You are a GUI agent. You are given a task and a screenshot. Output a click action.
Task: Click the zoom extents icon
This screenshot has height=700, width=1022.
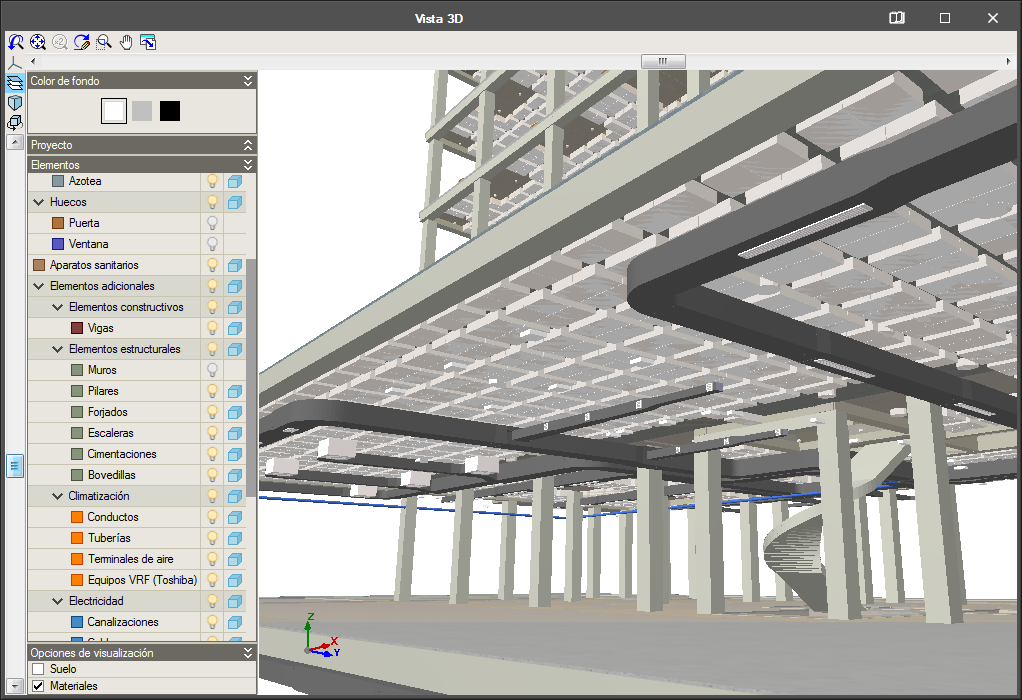[x=38, y=42]
